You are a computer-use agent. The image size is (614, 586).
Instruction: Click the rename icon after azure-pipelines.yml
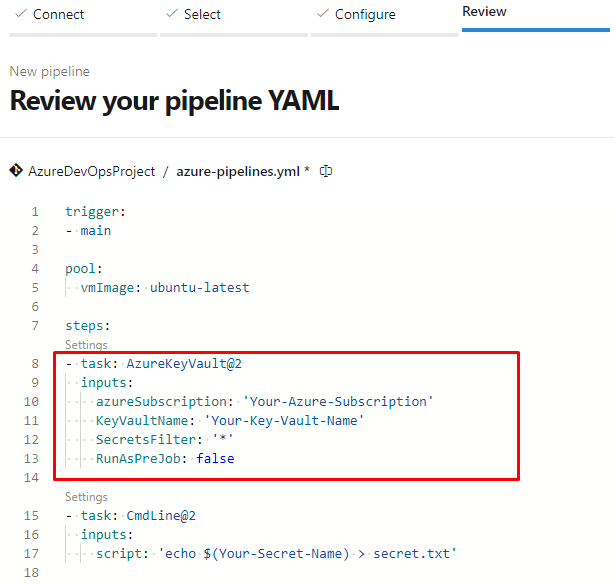pyautogui.click(x=325, y=171)
